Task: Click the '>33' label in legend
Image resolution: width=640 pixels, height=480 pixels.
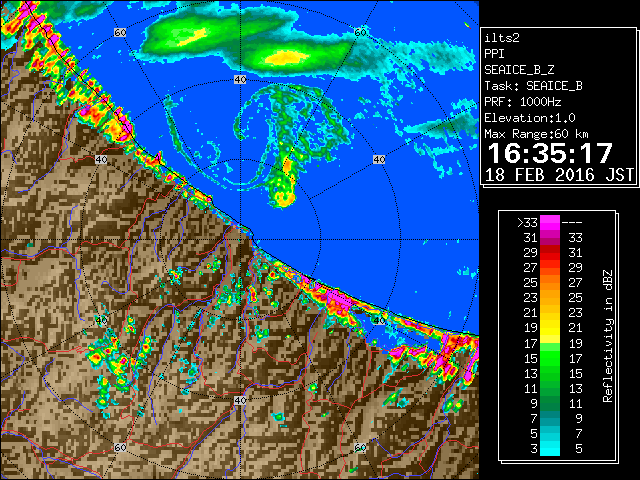Action: [x=527, y=223]
